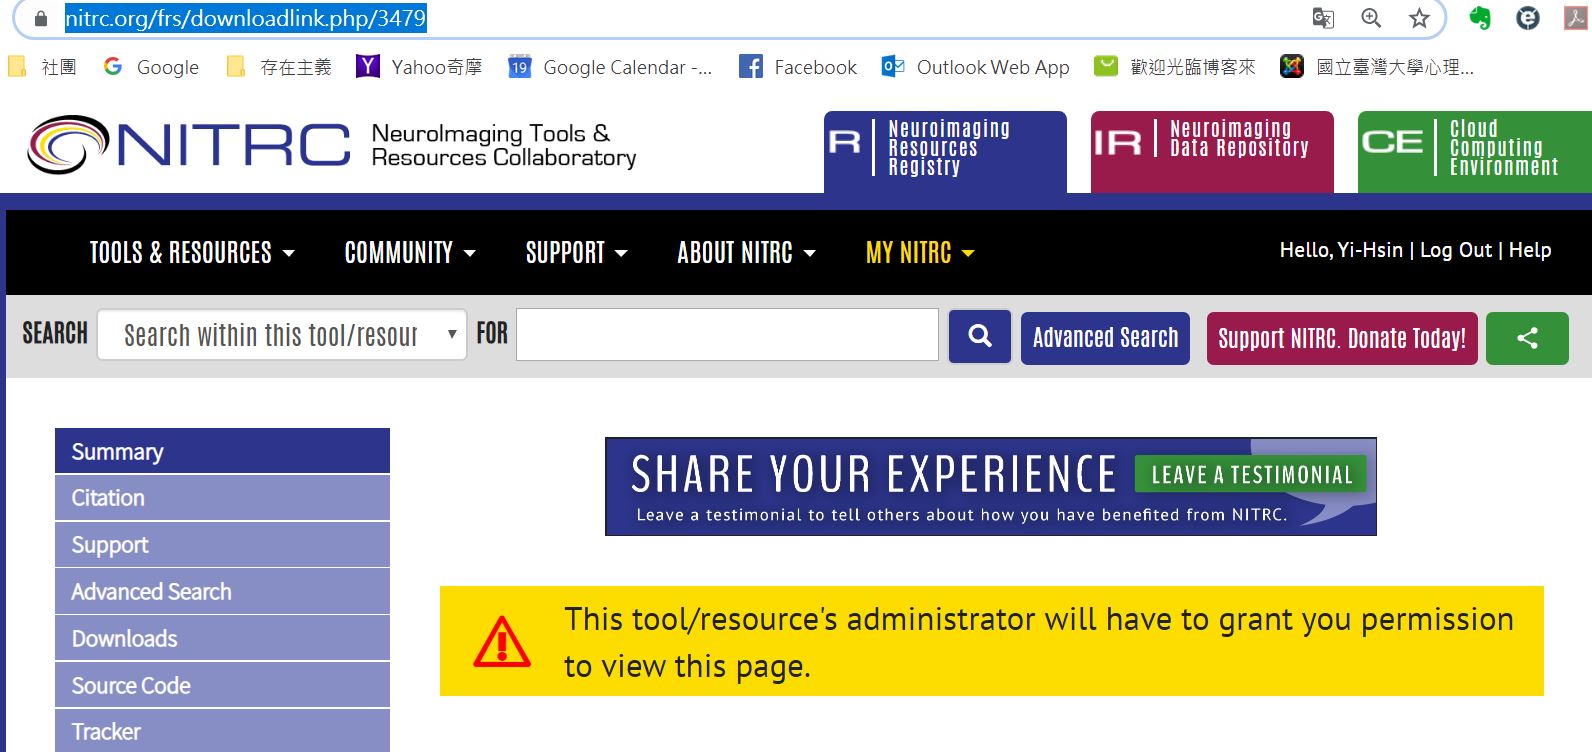
Task: Open the Source Code sidebar item
Action: click(131, 685)
